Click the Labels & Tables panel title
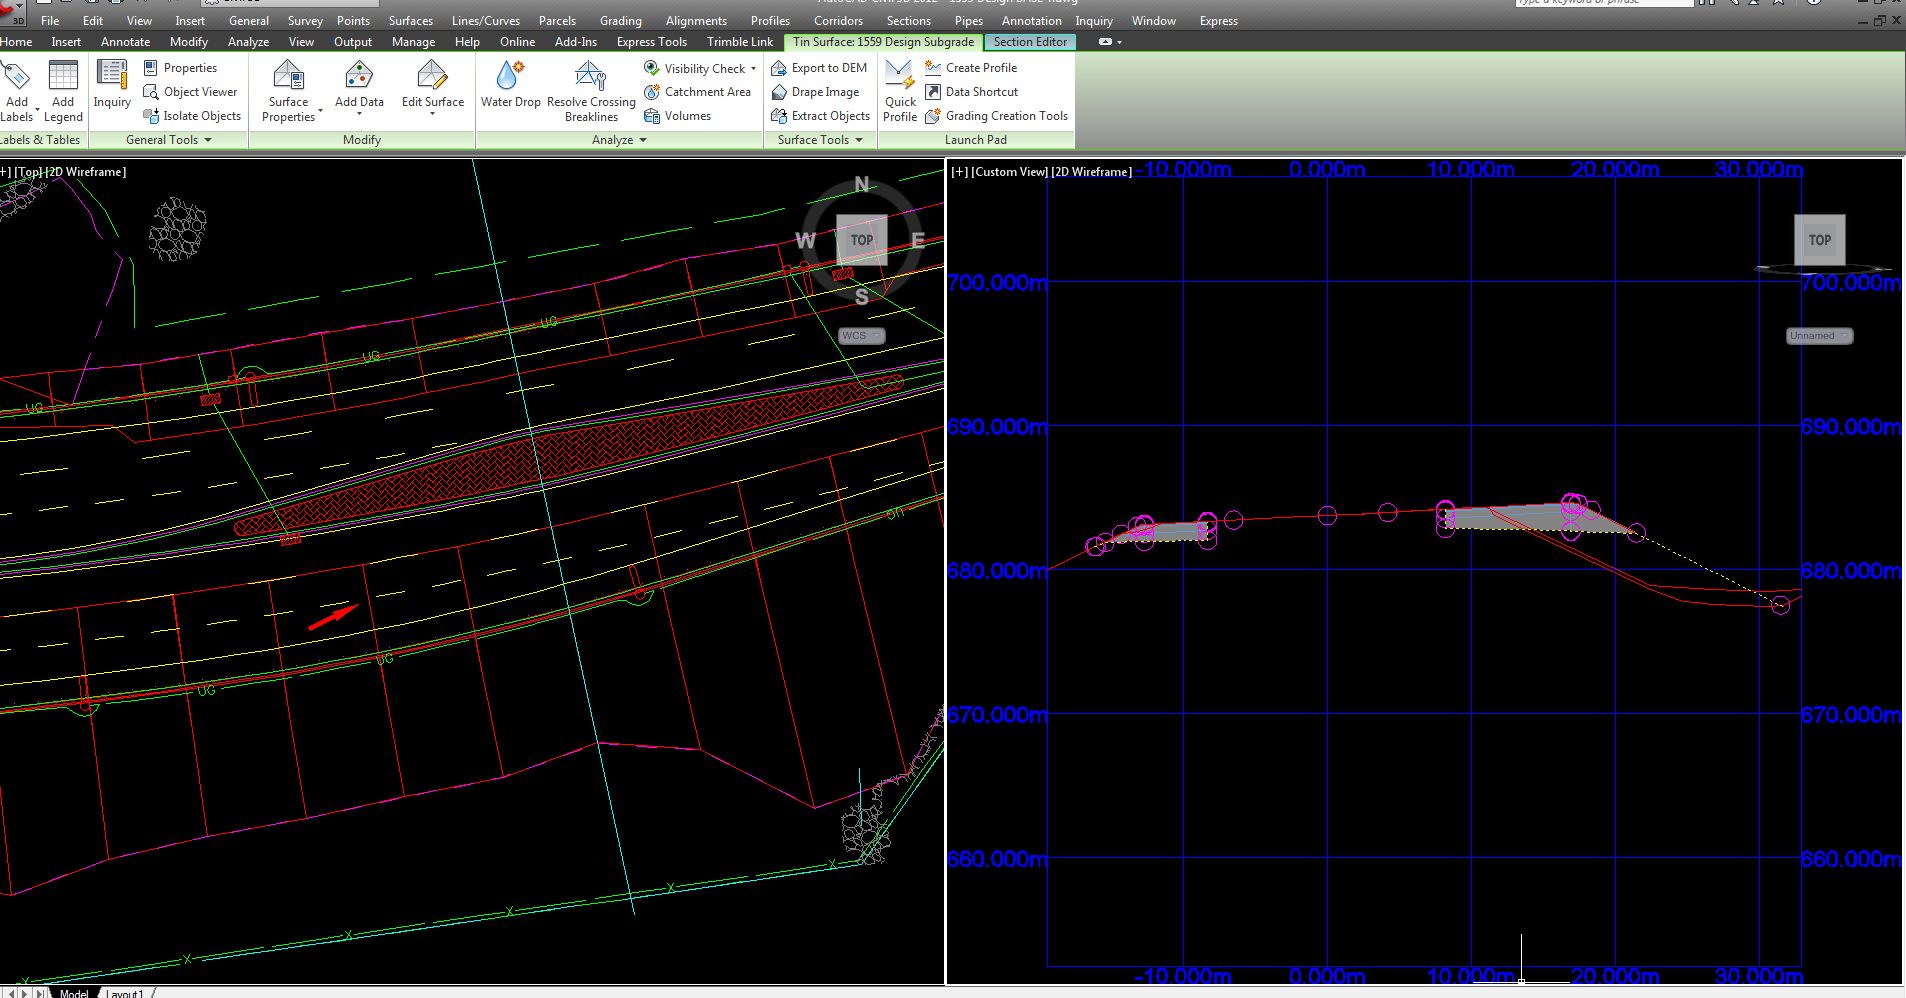 [41, 140]
